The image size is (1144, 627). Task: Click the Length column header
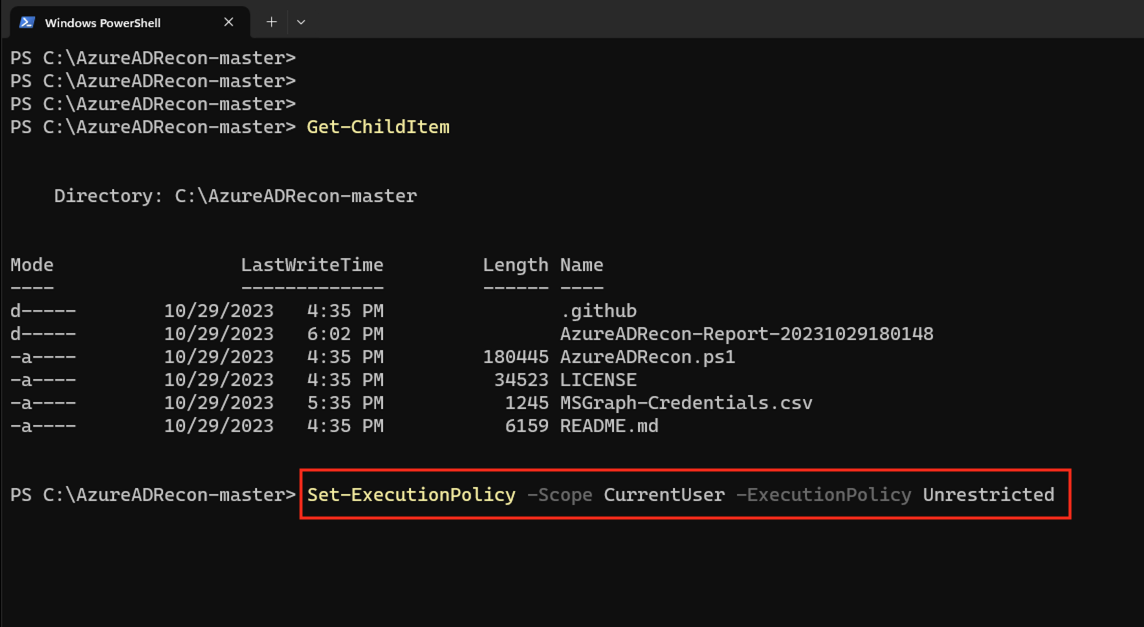click(x=515, y=265)
